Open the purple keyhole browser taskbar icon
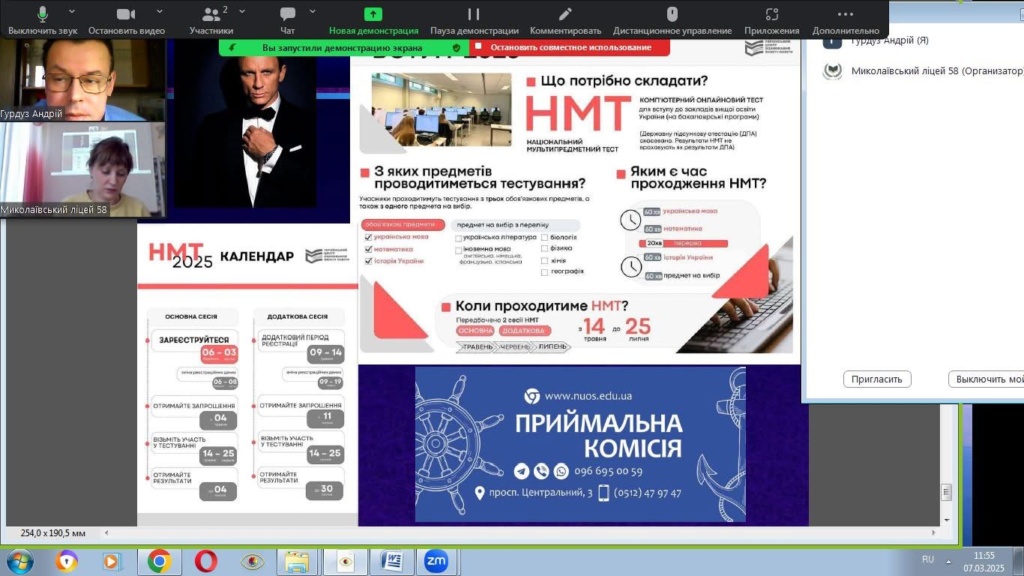The width and height of the screenshot is (1024, 576). (x=66, y=562)
